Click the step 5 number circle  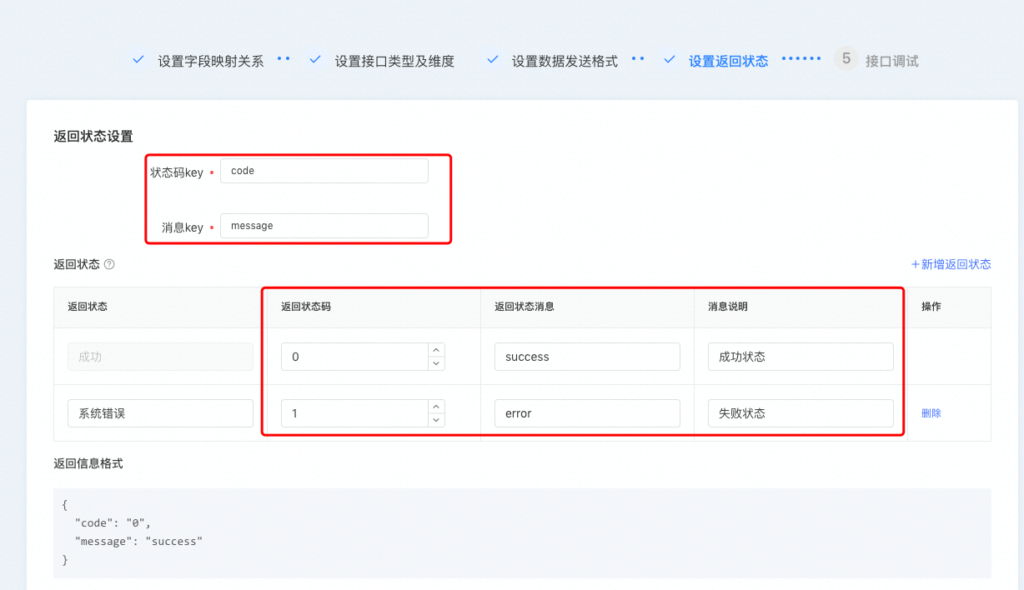coord(846,59)
